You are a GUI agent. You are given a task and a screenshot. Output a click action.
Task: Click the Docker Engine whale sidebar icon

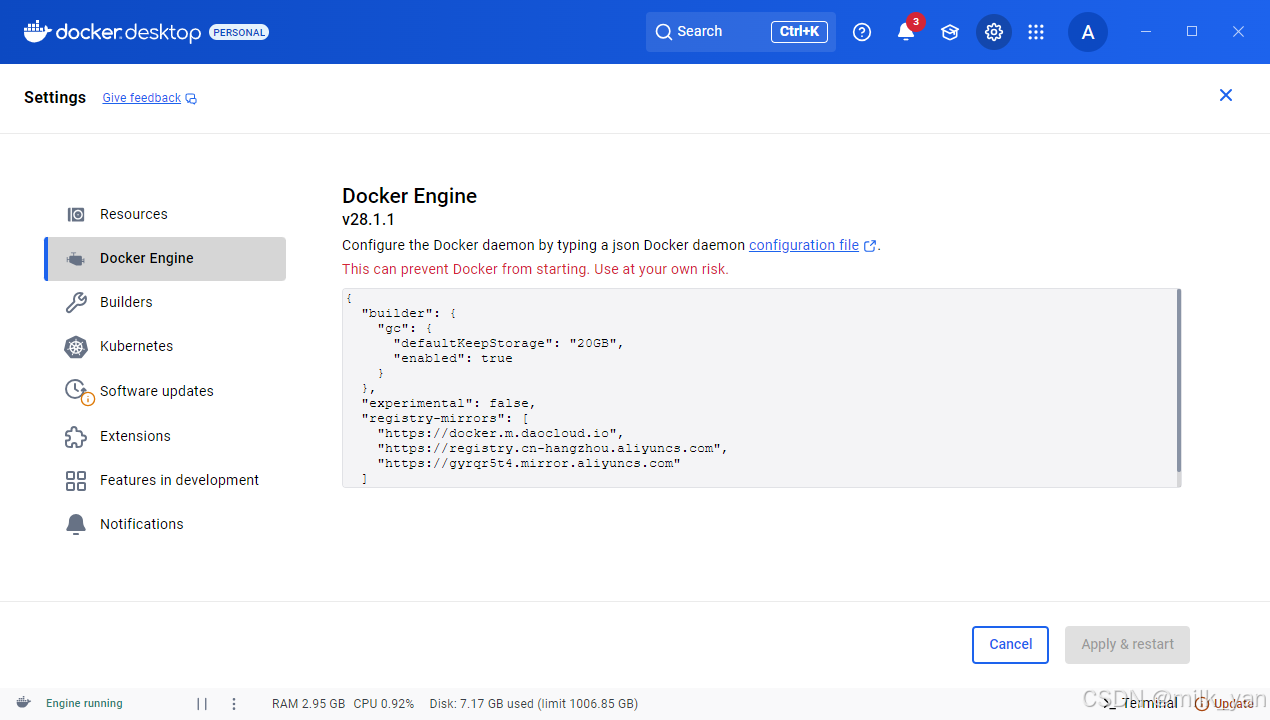point(76,259)
